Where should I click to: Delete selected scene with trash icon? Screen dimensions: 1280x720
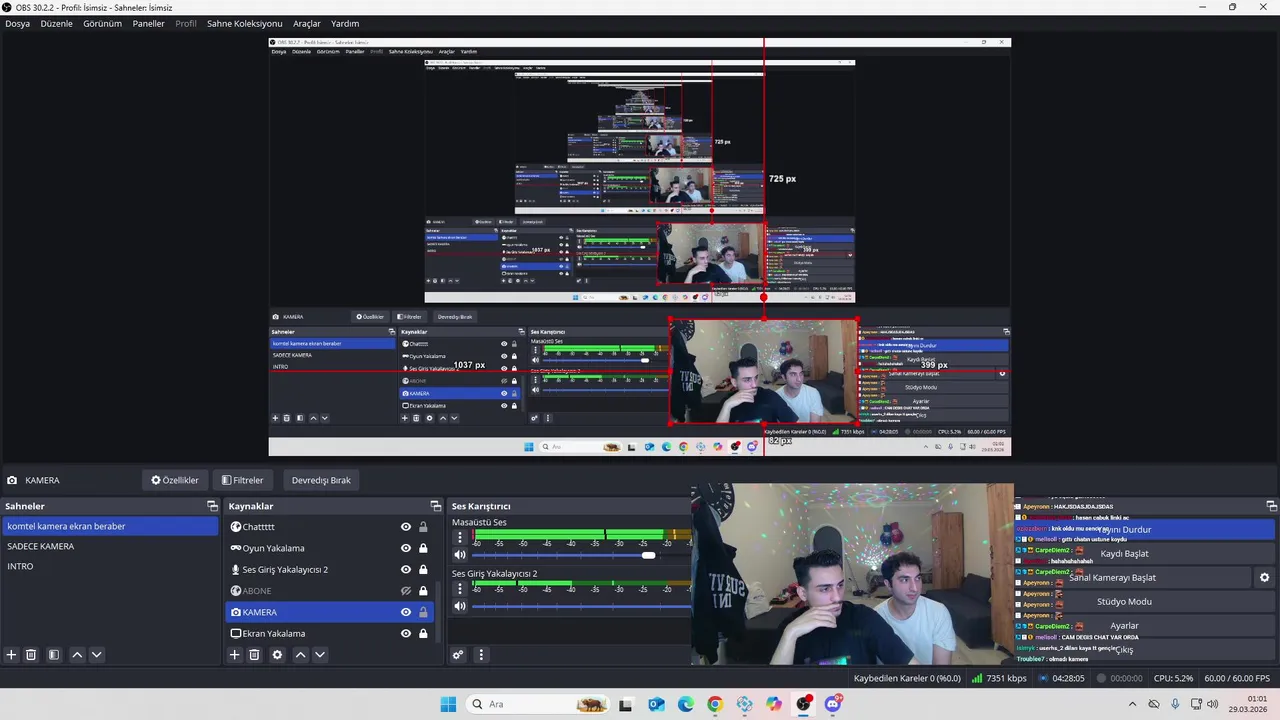31,655
